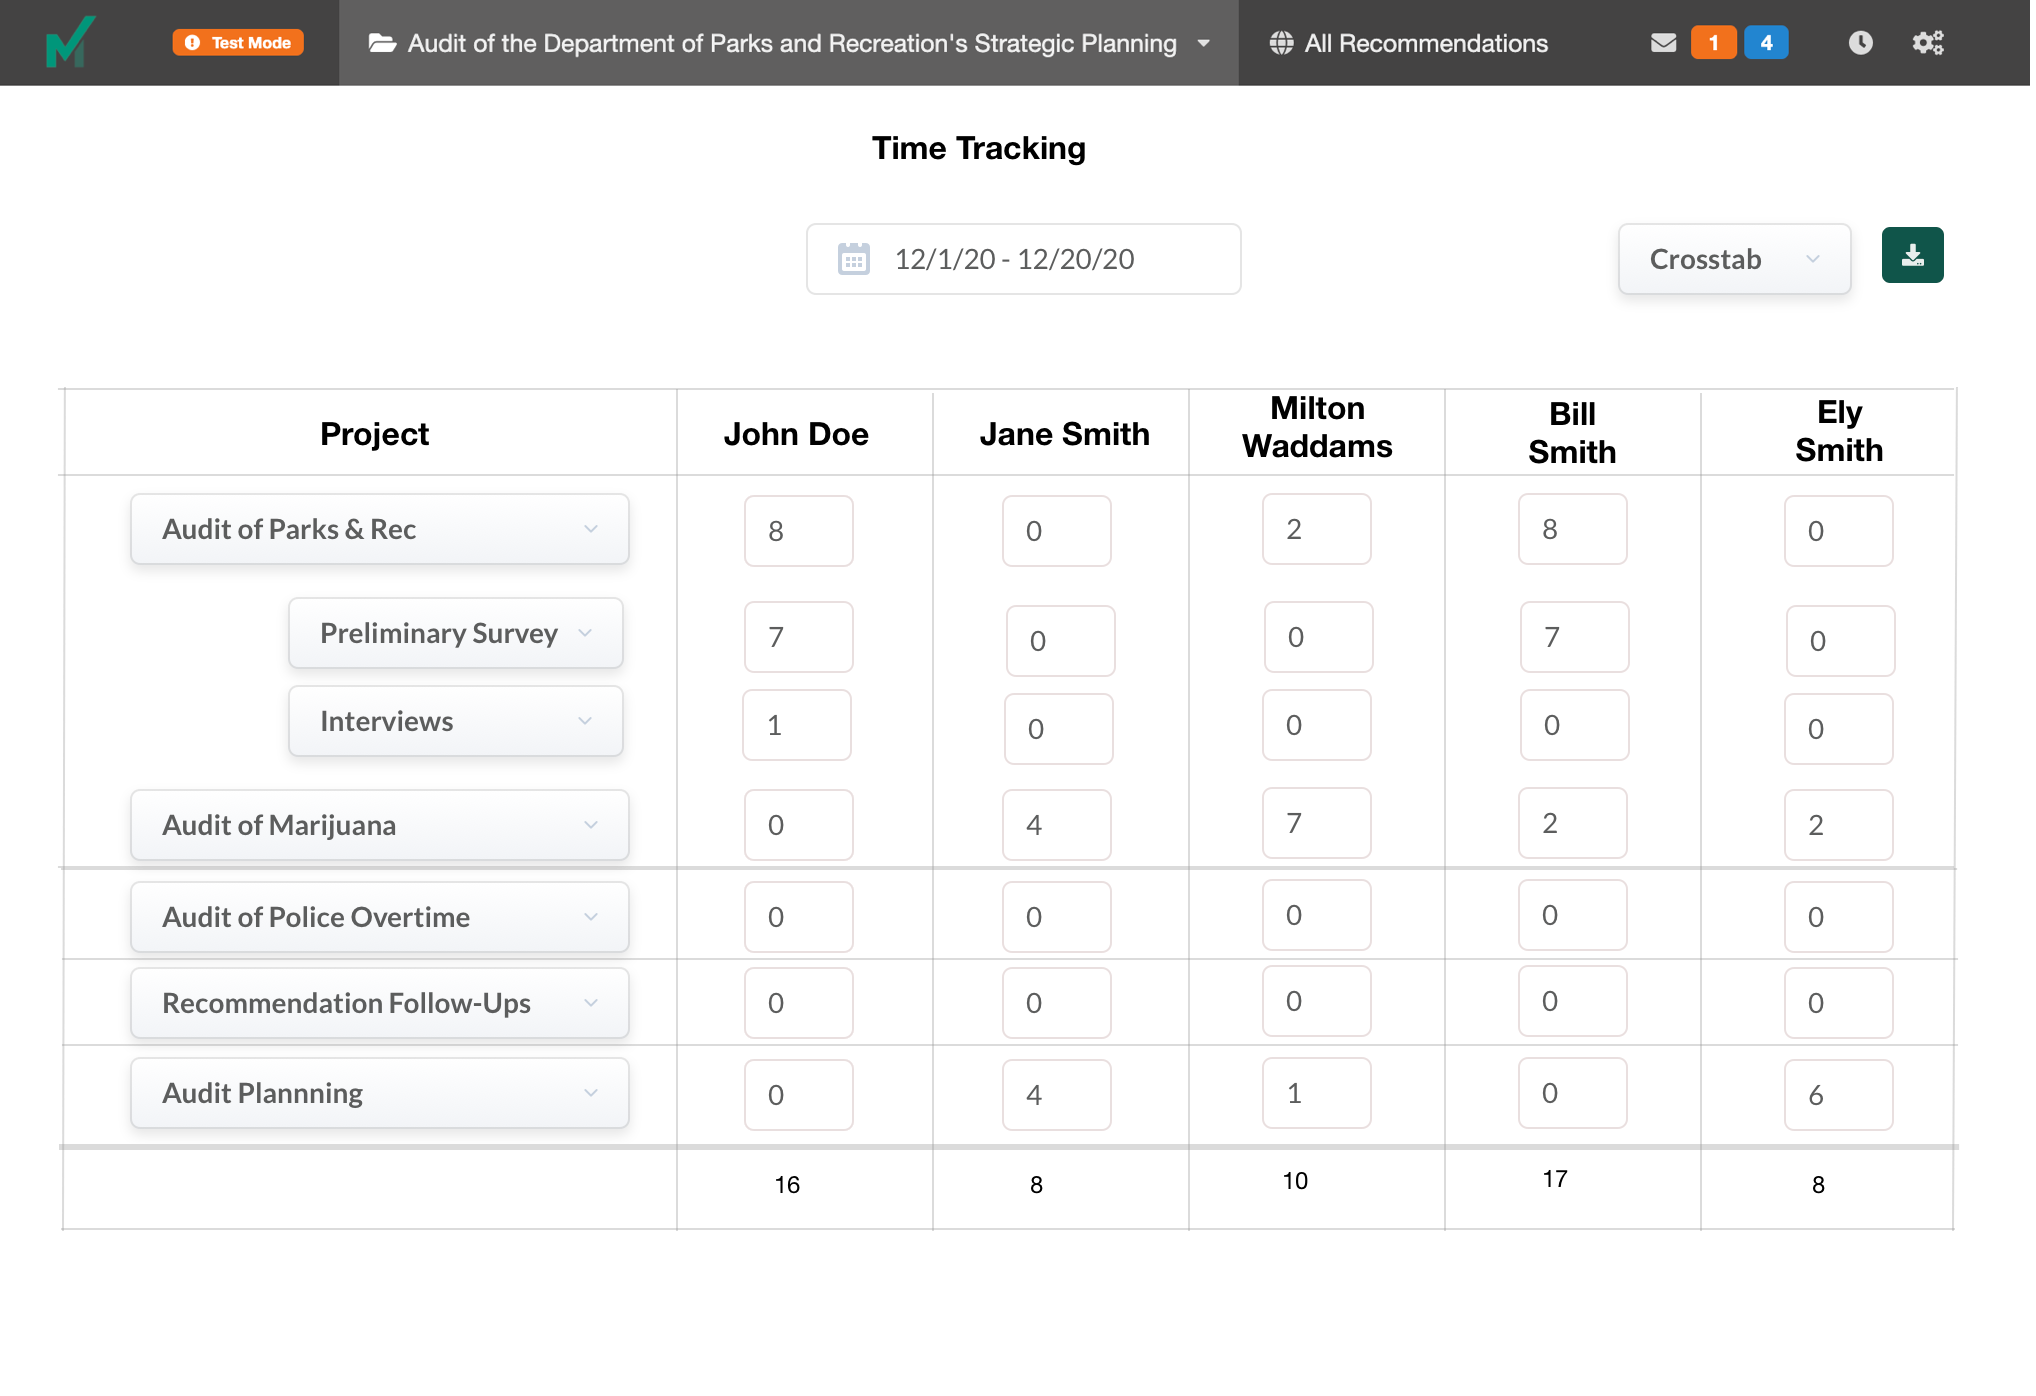2036x1396 pixels.
Task: Click the green download export button
Action: coord(1912,255)
